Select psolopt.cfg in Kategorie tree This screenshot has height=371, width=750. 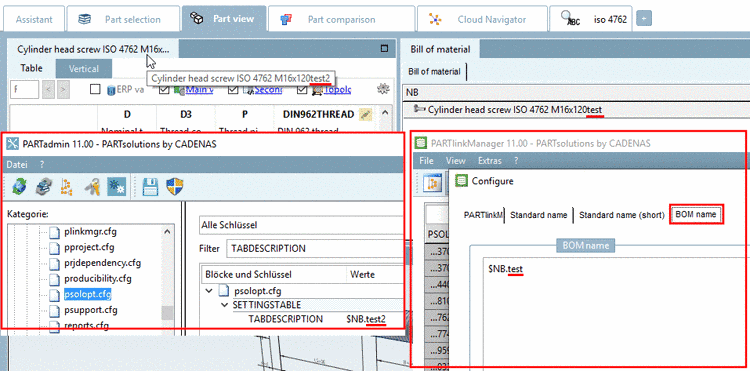tap(88, 294)
